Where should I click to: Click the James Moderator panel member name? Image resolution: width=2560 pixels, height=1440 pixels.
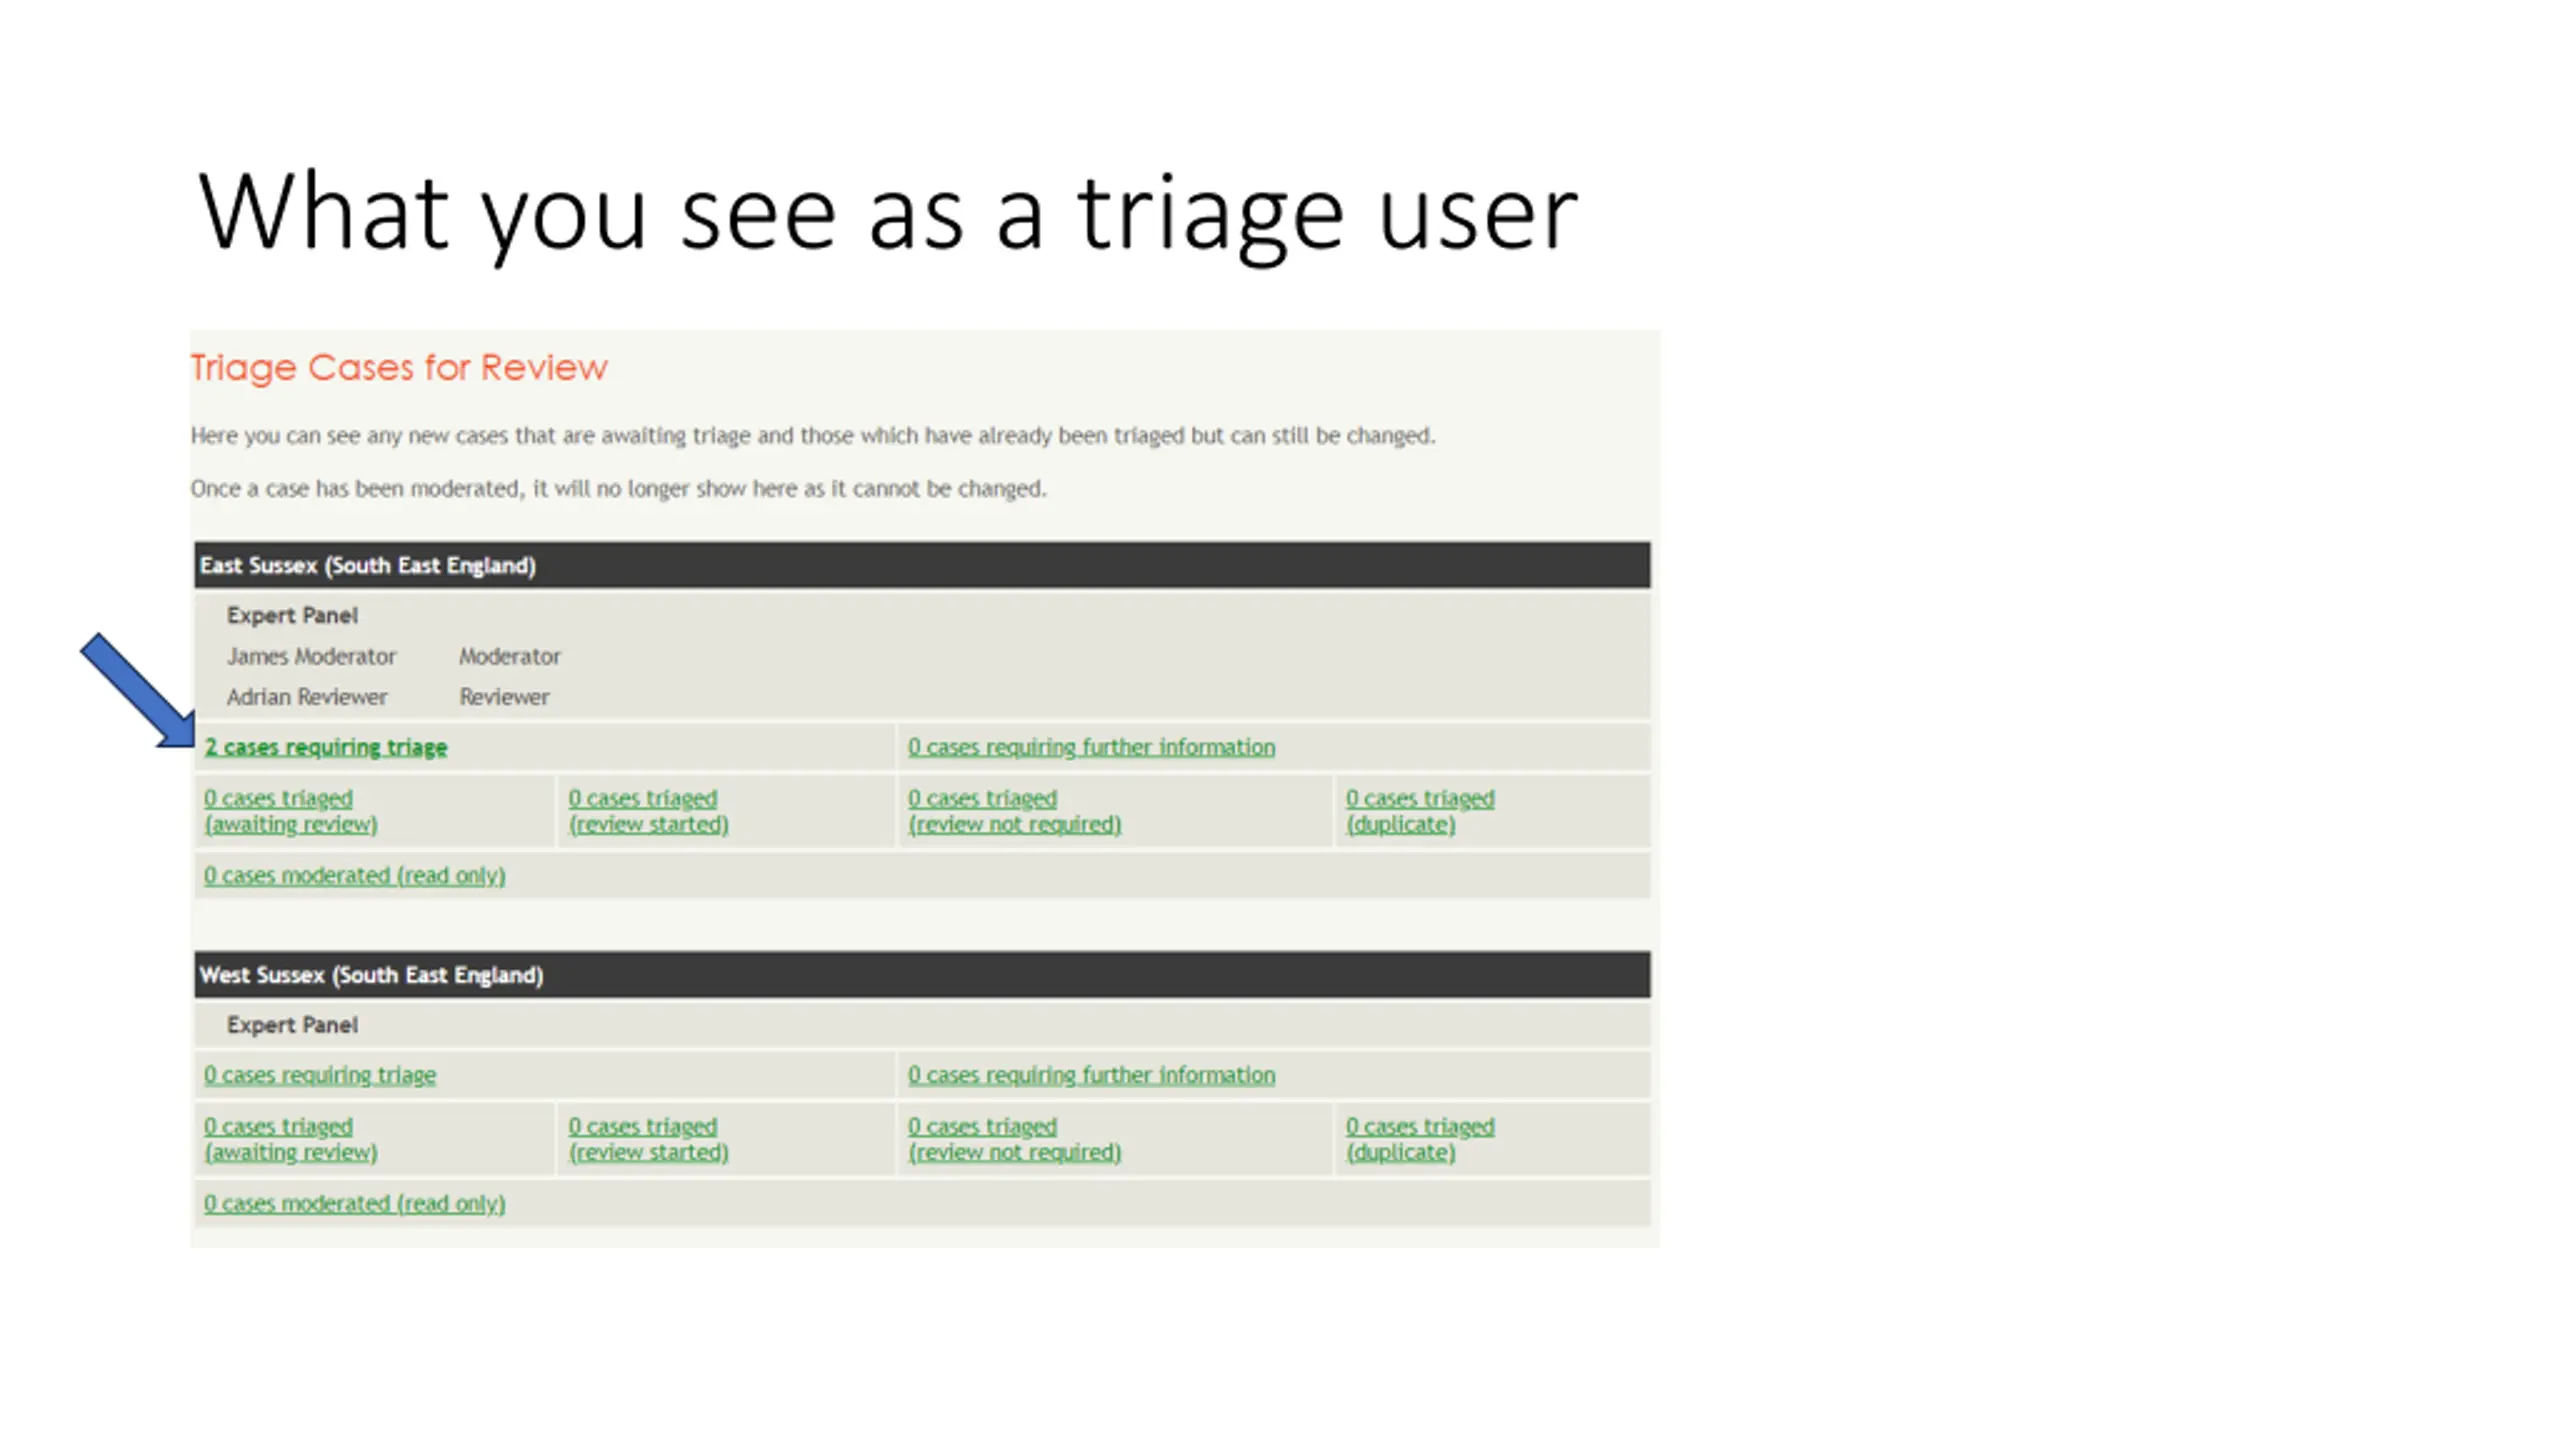[x=311, y=656]
